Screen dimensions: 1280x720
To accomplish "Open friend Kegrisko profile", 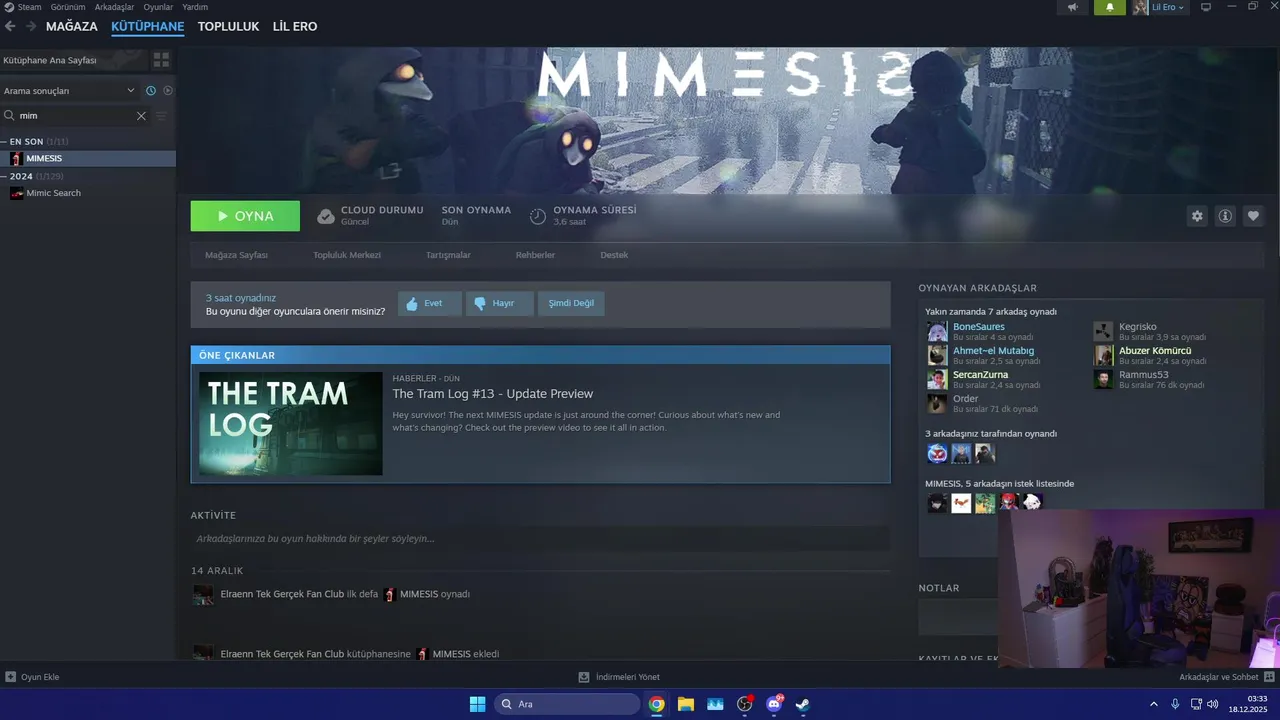I will 1138,327.
